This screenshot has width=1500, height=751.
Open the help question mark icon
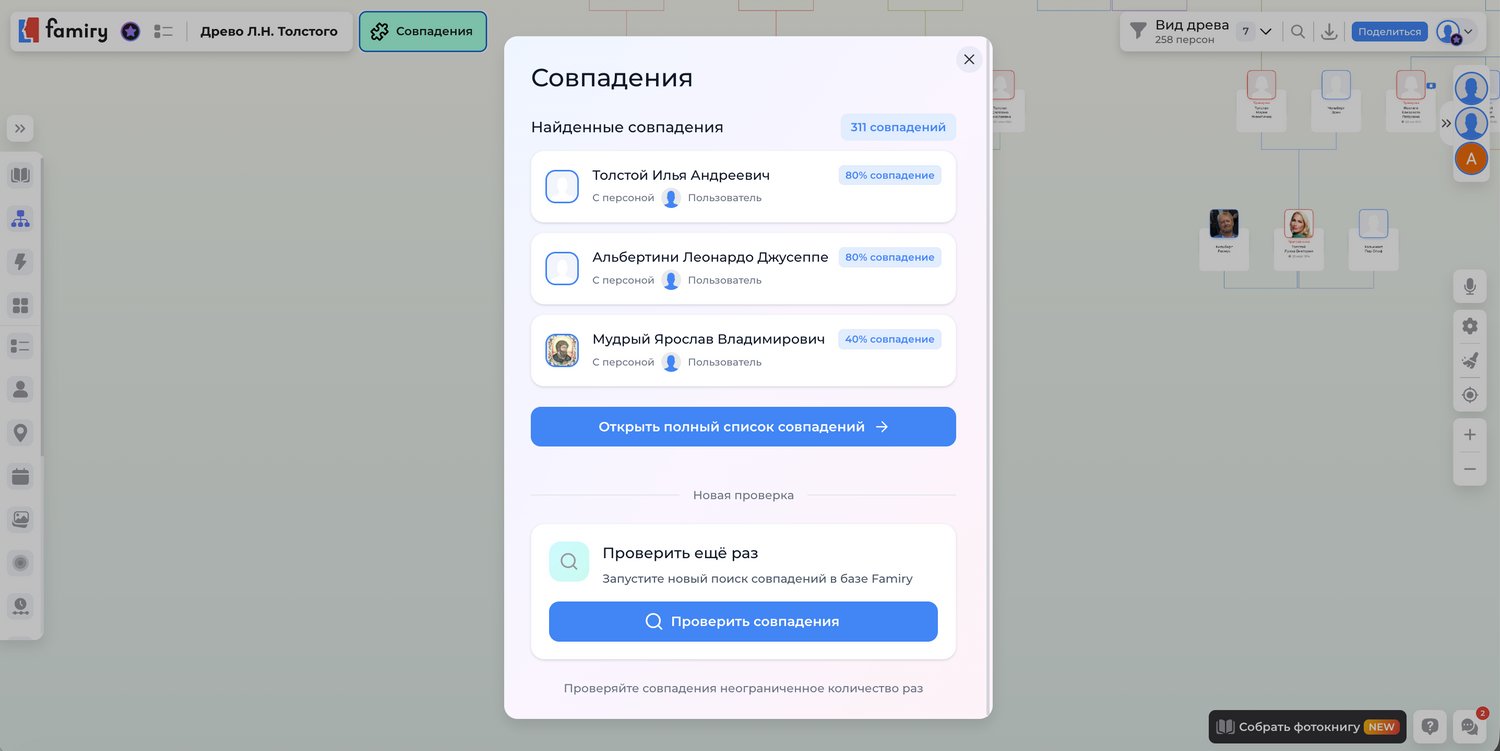[x=1430, y=727]
